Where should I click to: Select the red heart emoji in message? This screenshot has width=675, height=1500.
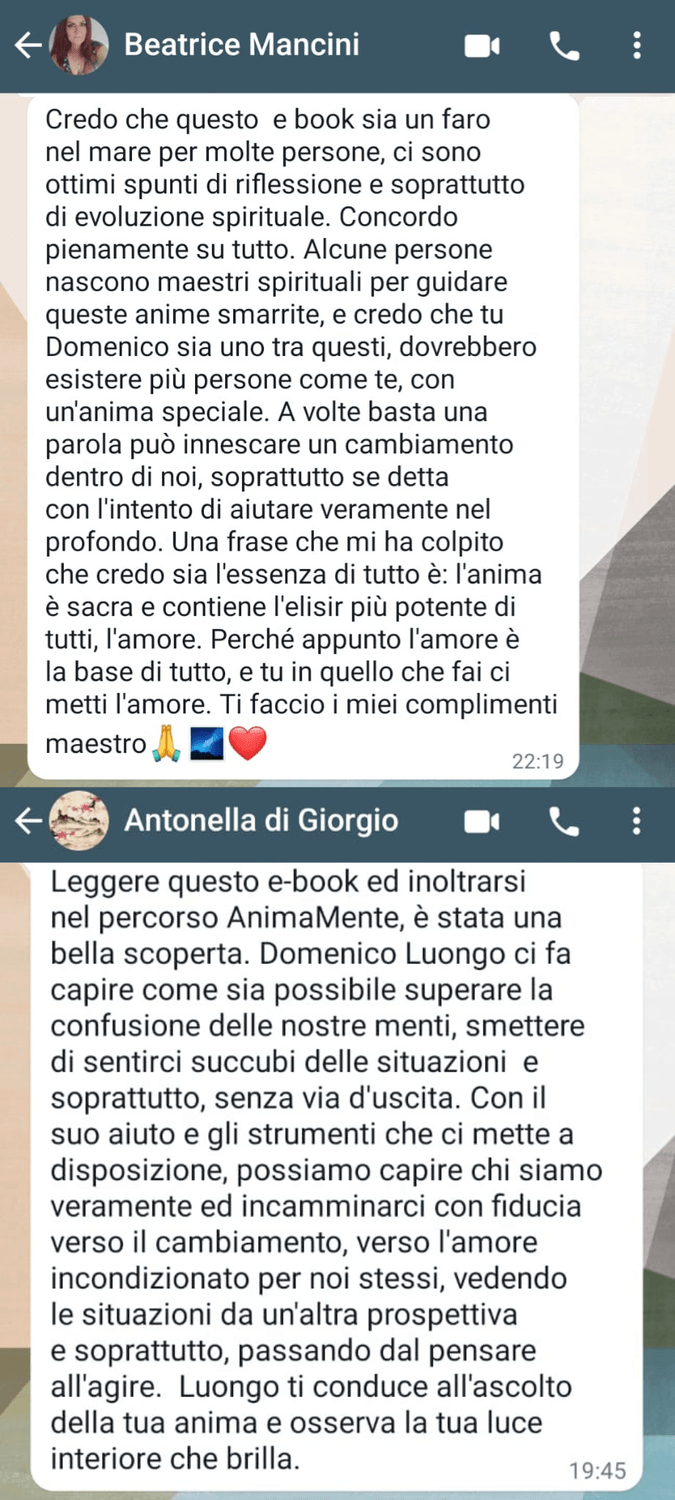(248, 744)
